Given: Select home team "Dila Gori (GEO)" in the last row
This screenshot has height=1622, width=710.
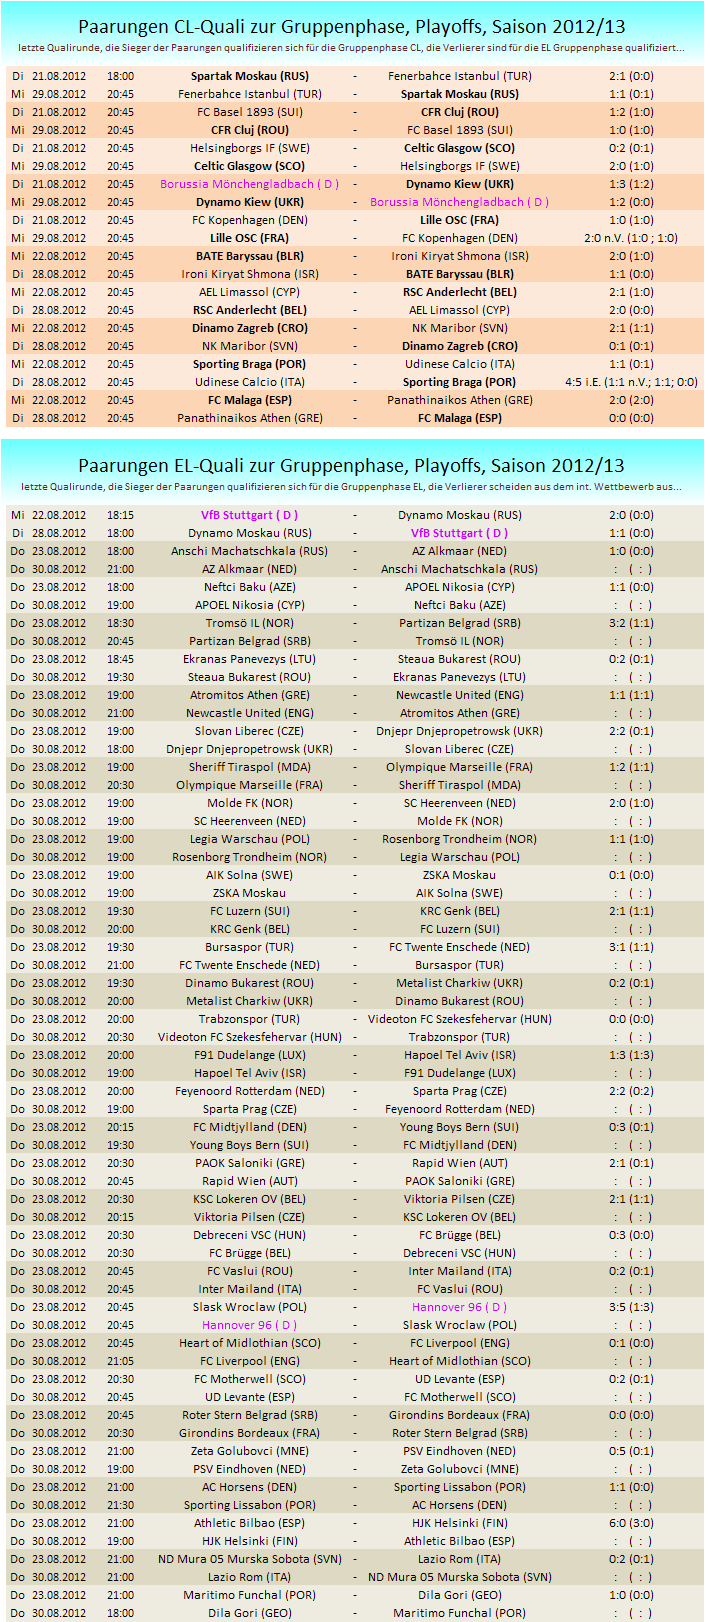Looking at the screenshot, I should (x=250, y=1613).
